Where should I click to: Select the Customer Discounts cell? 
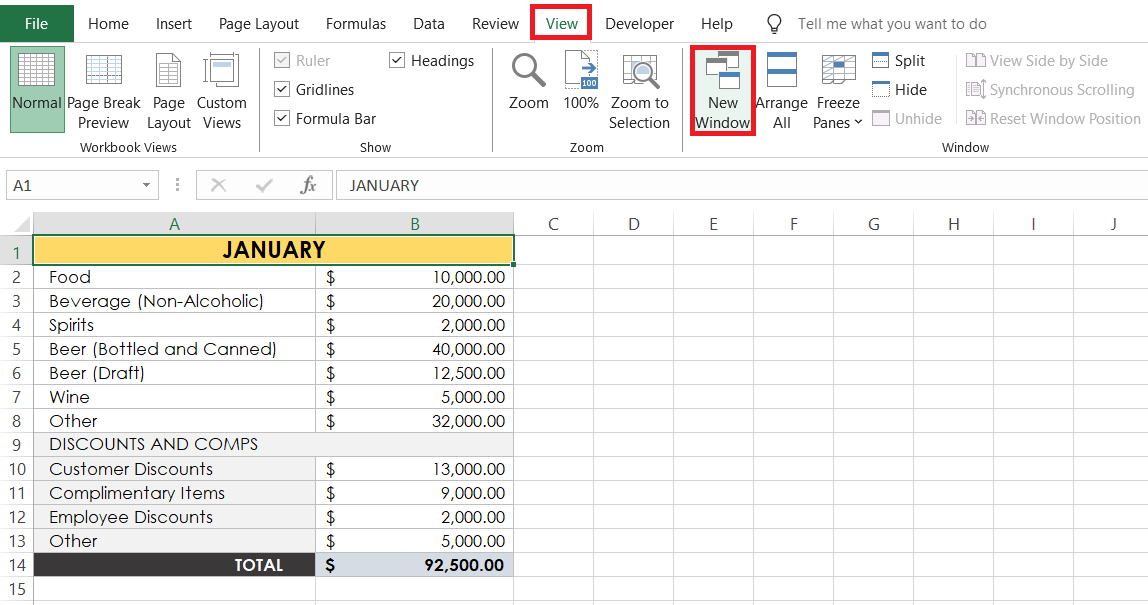tap(174, 469)
